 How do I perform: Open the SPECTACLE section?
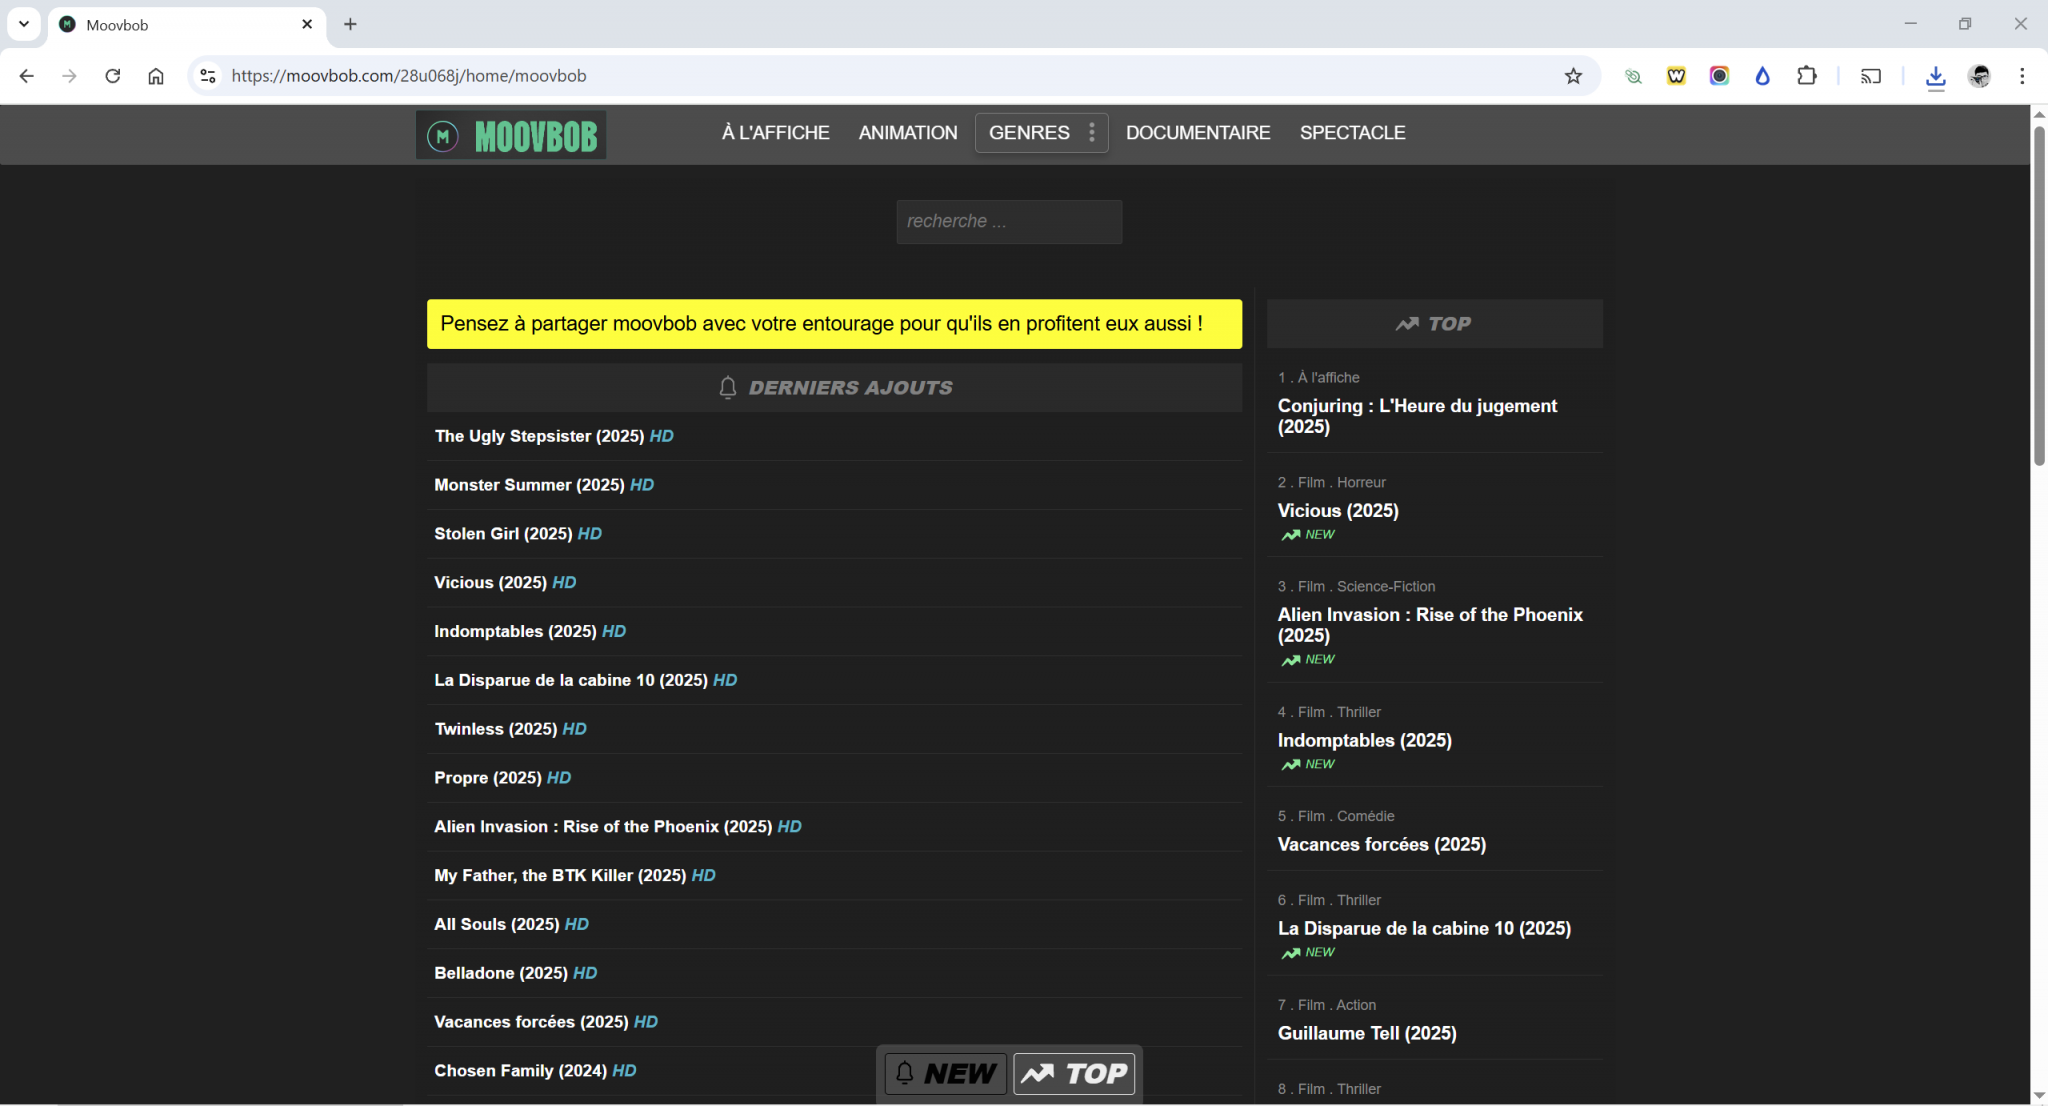coord(1352,132)
